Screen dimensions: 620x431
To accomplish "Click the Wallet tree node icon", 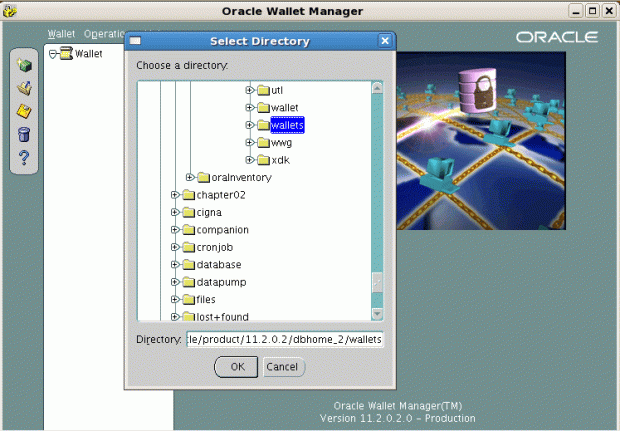I will click(66, 54).
